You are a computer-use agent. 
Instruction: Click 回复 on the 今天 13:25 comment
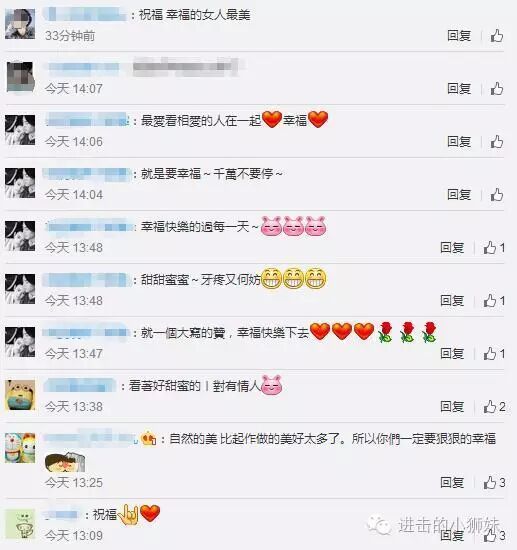452,483
